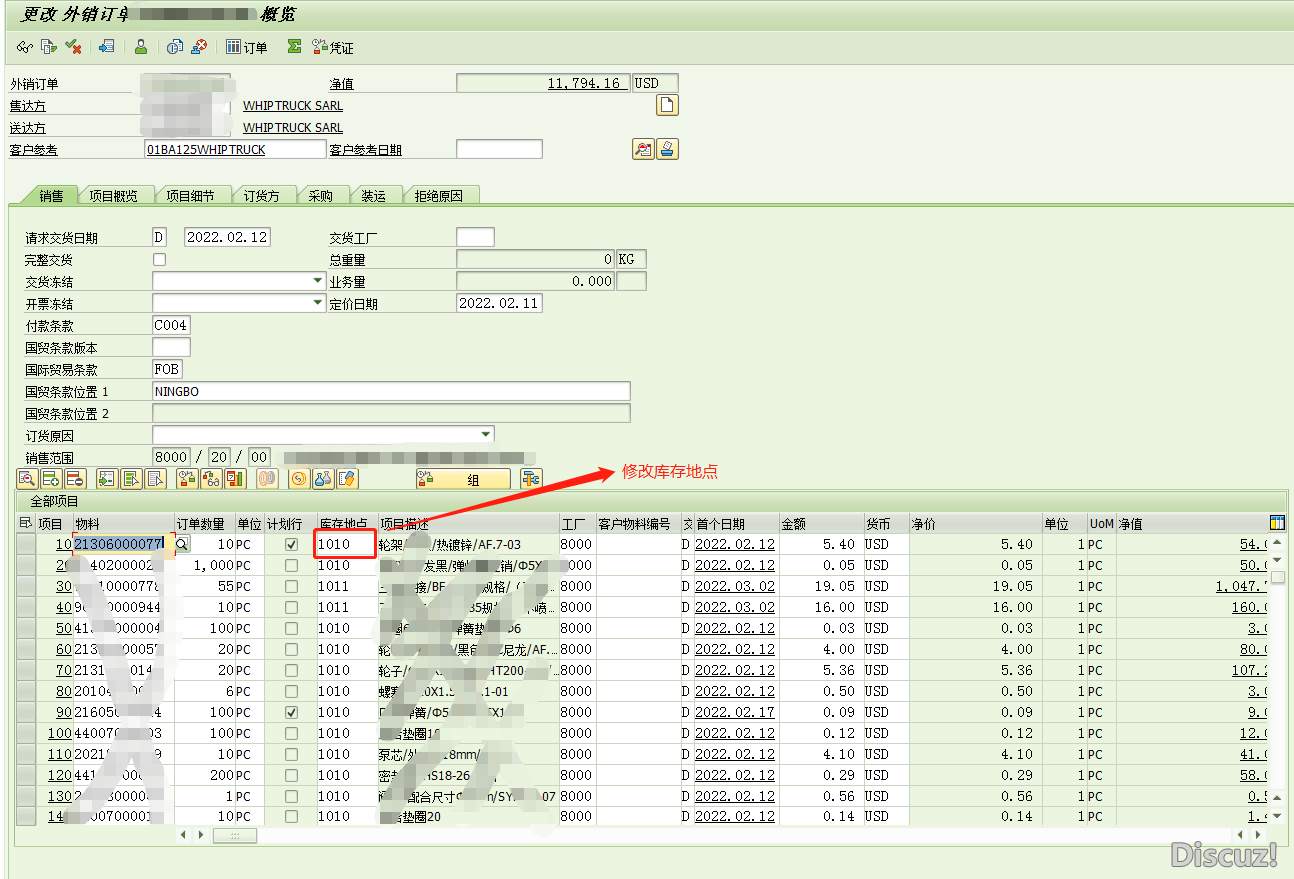Toggle 计划行 checkbox in item 120 row
Image resolution: width=1294 pixels, height=879 pixels.
coord(291,776)
